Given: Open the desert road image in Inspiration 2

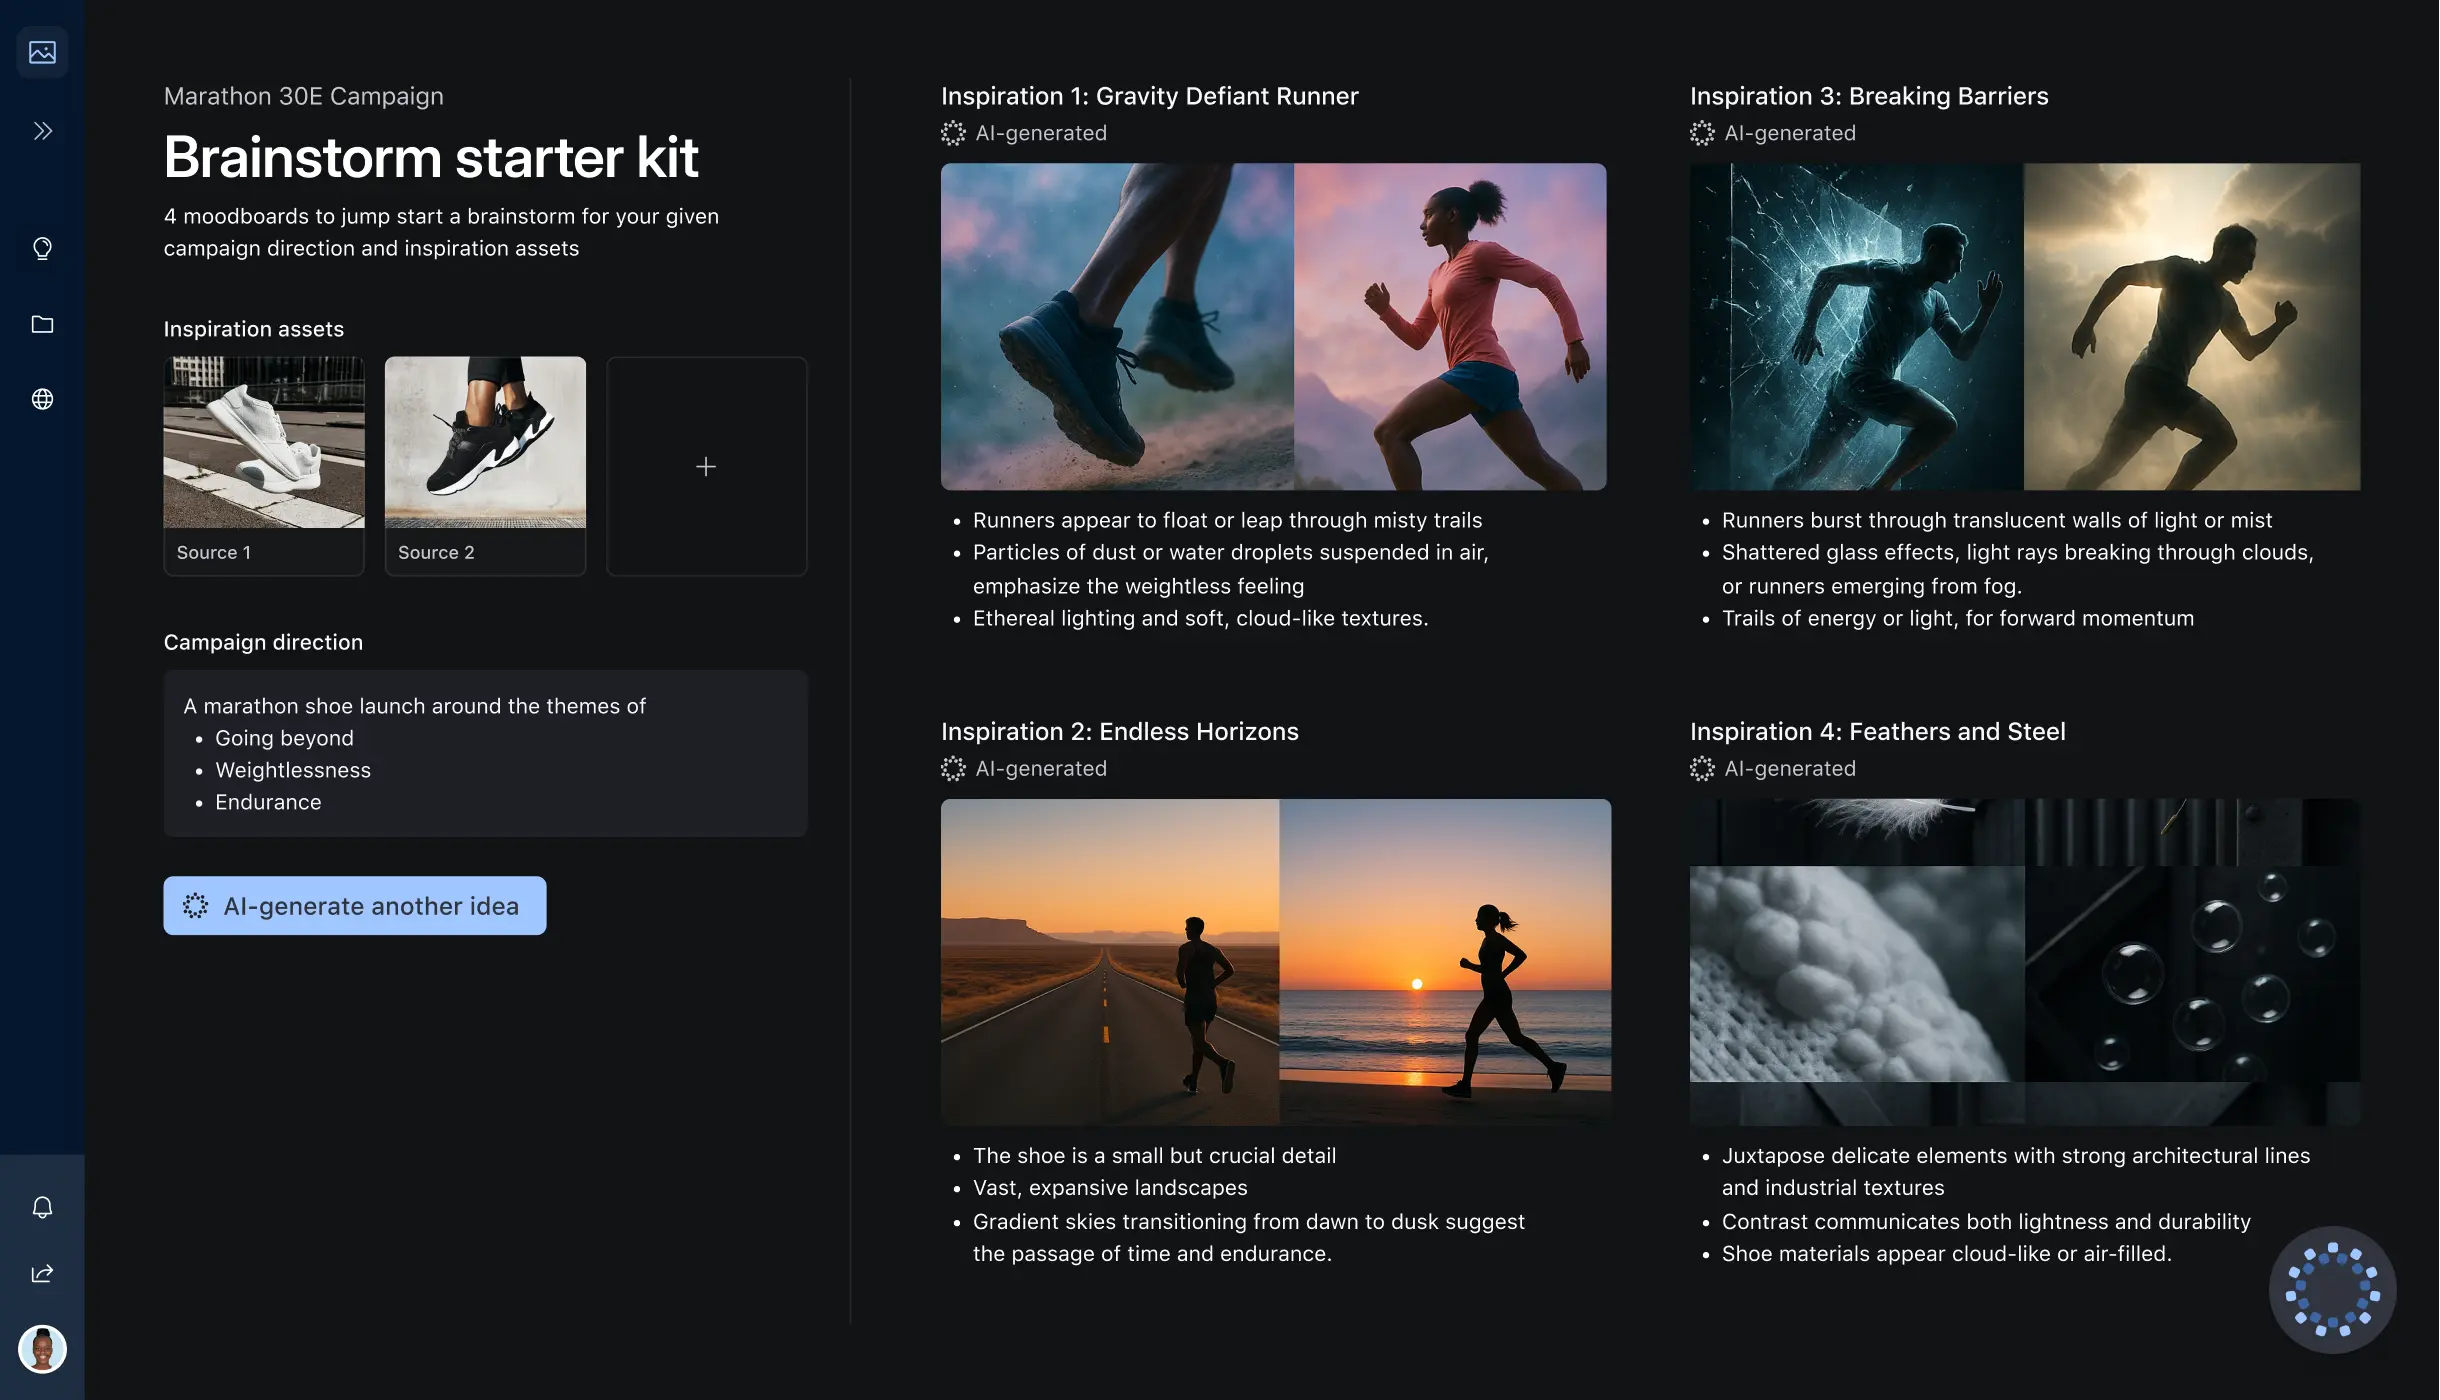Looking at the screenshot, I should coord(1108,962).
